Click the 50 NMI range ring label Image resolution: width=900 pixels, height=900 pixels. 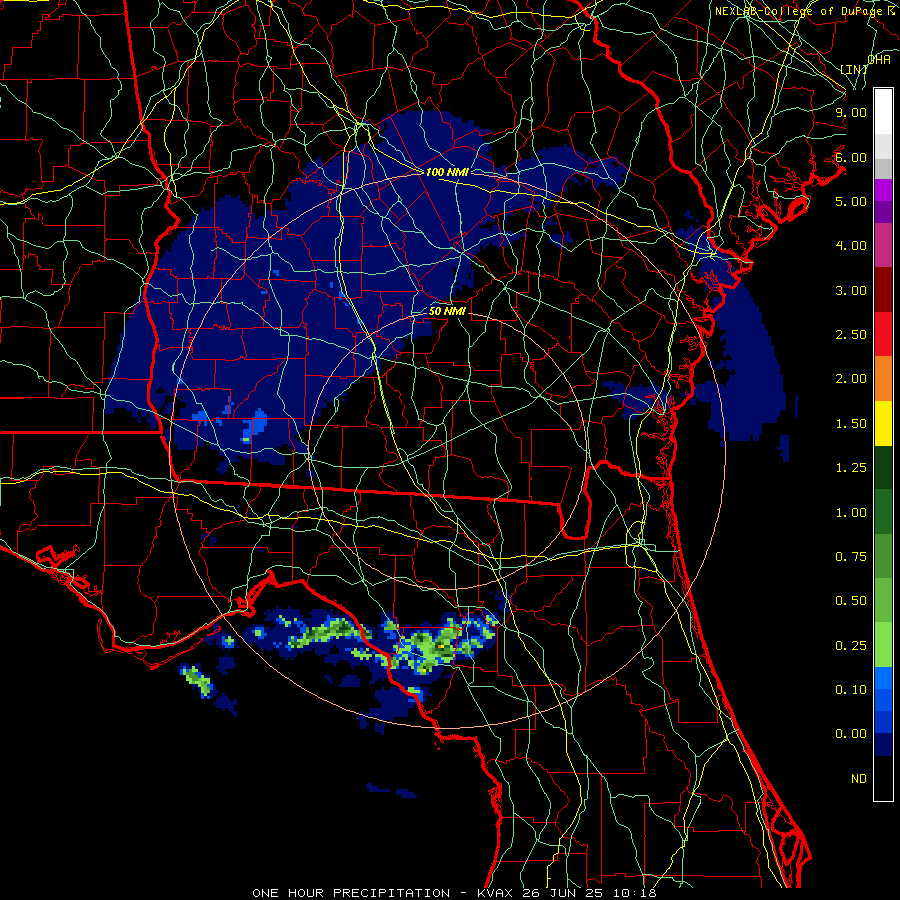point(447,312)
